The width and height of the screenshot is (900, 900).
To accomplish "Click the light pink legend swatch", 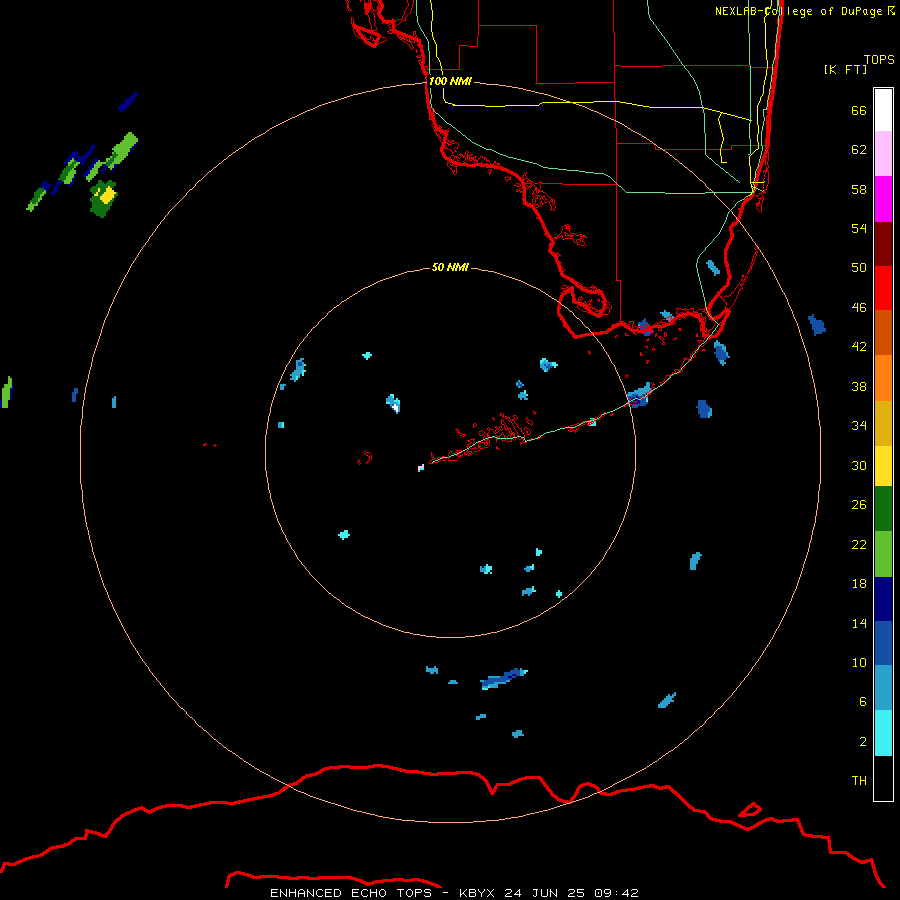I will (x=883, y=153).
